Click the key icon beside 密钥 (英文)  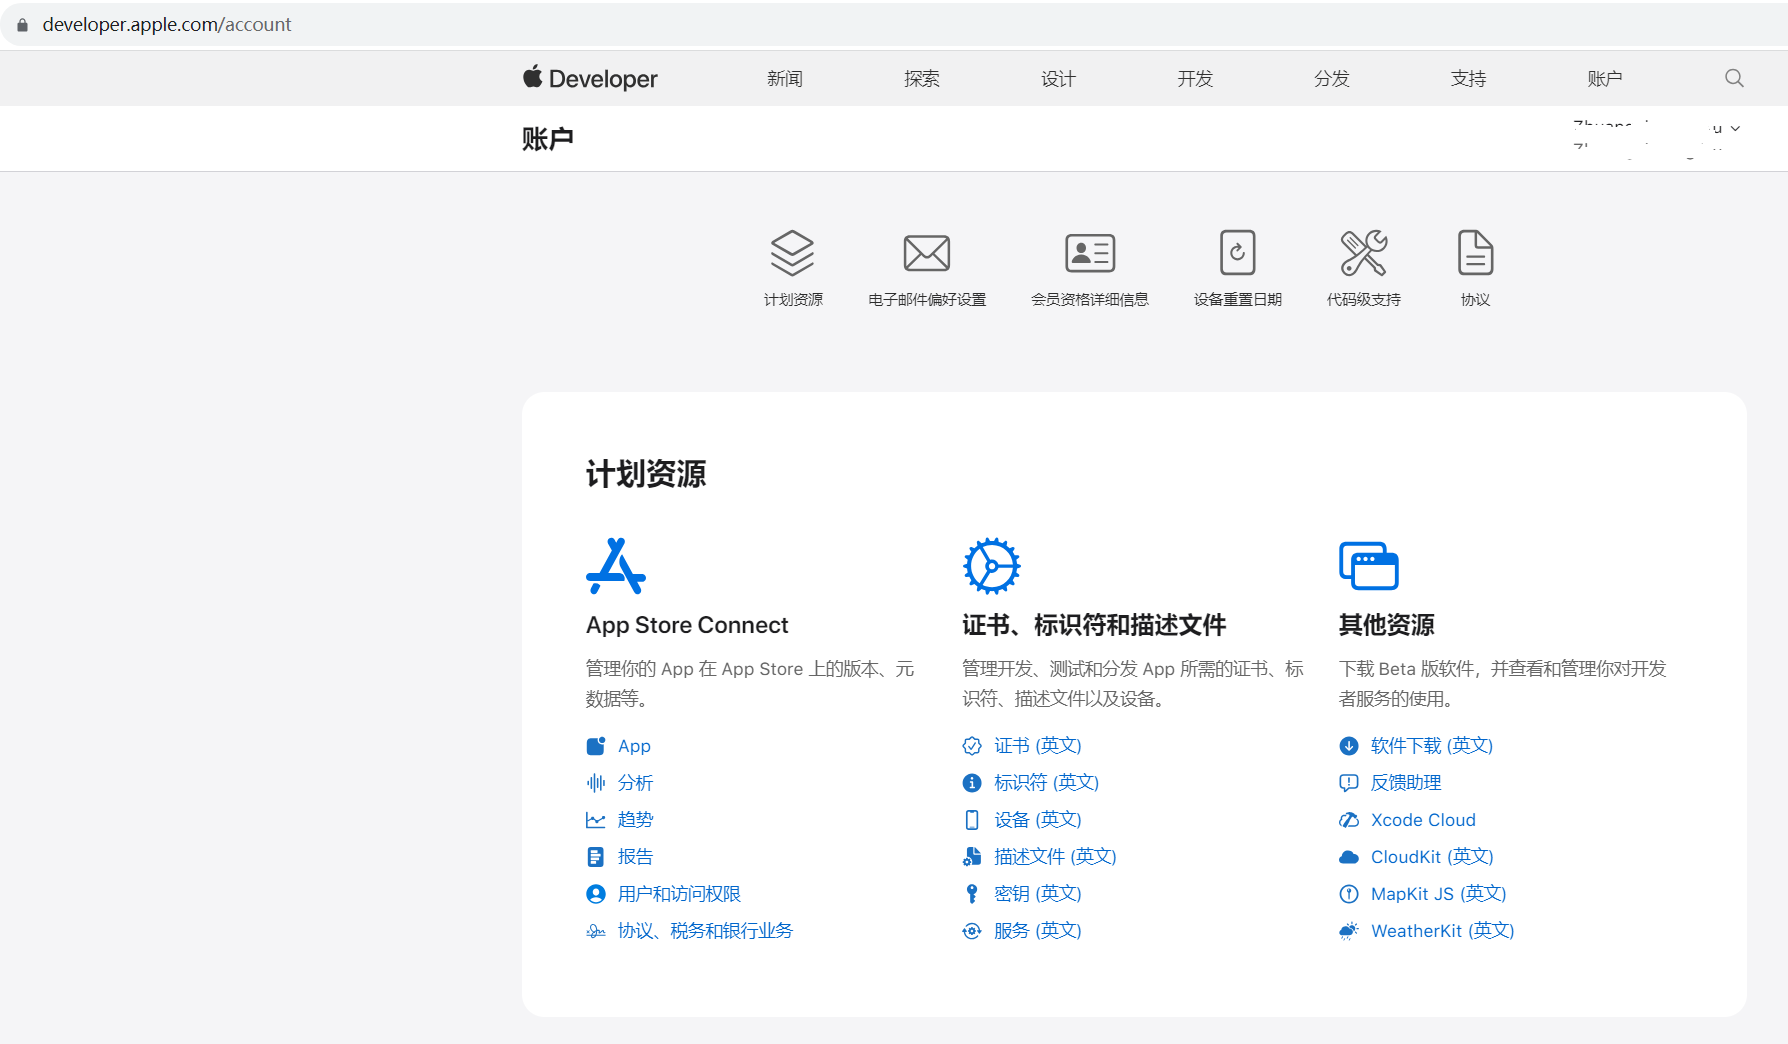[x=972, y=894]
